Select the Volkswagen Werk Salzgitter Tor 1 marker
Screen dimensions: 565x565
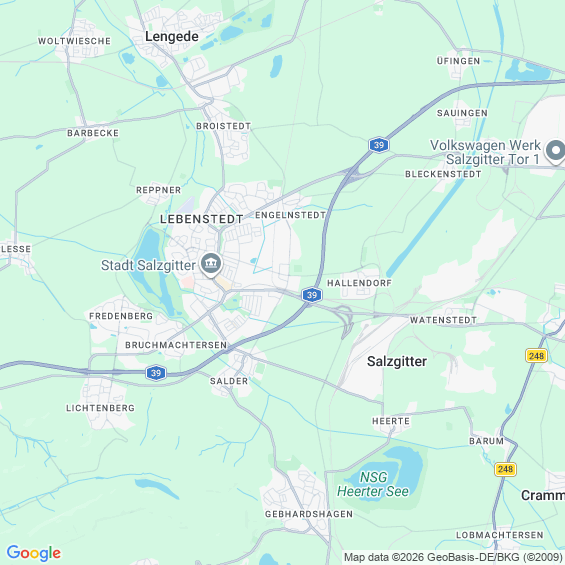(555, 151)
